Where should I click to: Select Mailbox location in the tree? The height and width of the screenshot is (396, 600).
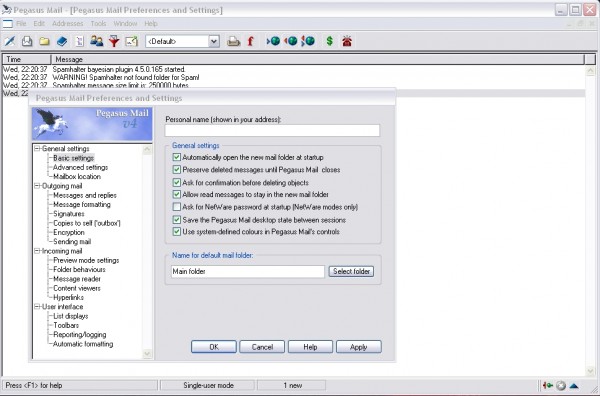[77, 176]
